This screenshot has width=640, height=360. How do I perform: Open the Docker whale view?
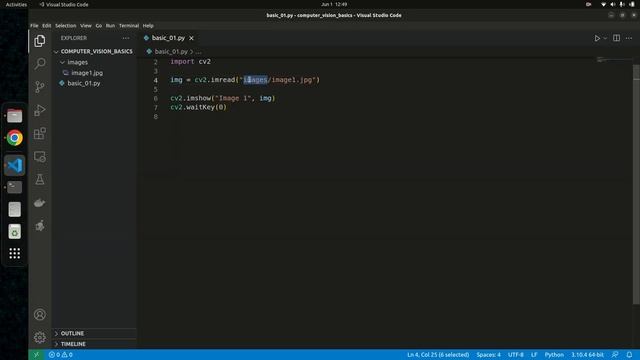click(40, 202)
